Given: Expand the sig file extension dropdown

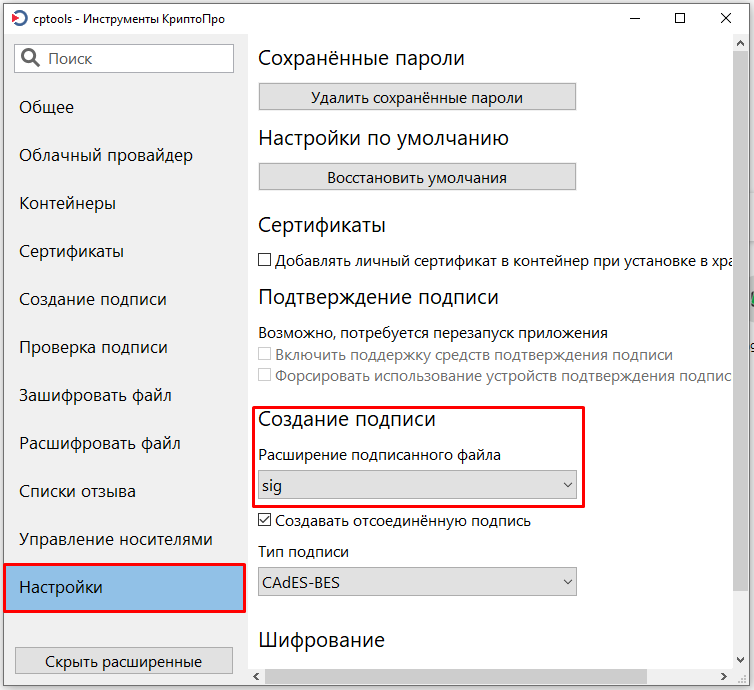Looking at the screenshot, I should (417, 486).
